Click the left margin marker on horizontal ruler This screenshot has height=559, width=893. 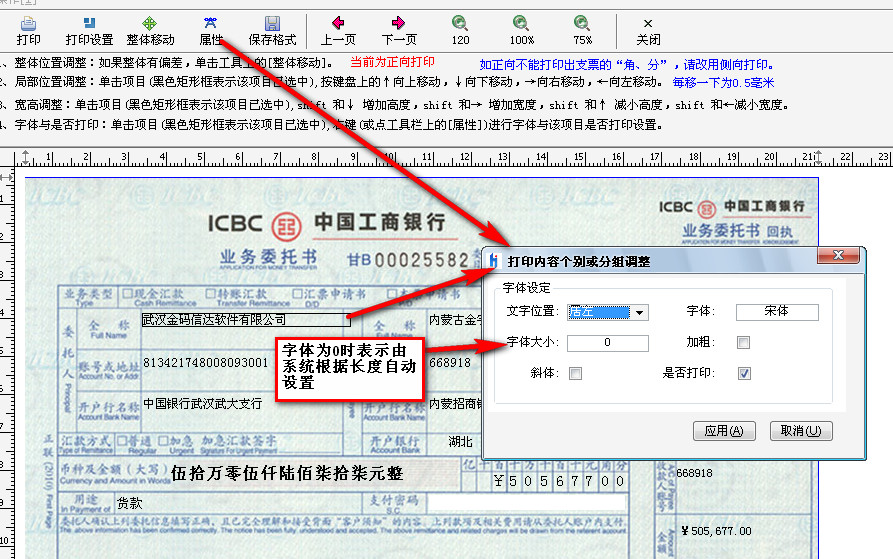click(26, 158)
